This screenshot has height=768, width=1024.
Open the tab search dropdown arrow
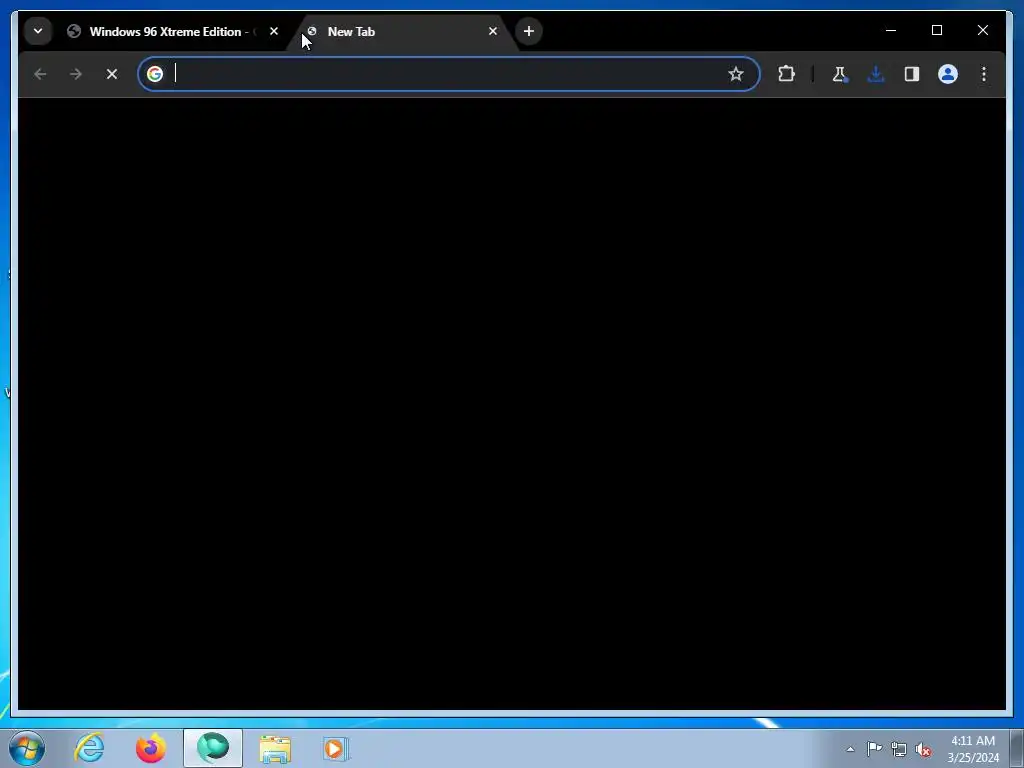(x=38, y=31)
